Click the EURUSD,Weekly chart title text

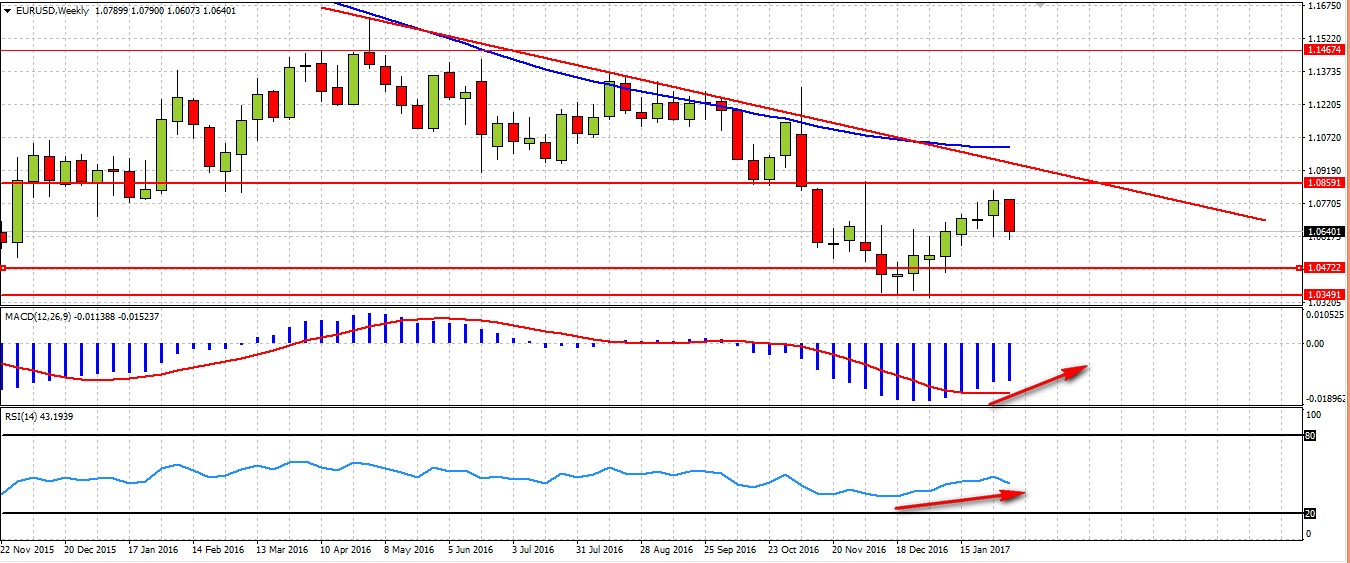click(x=50, y=10)
